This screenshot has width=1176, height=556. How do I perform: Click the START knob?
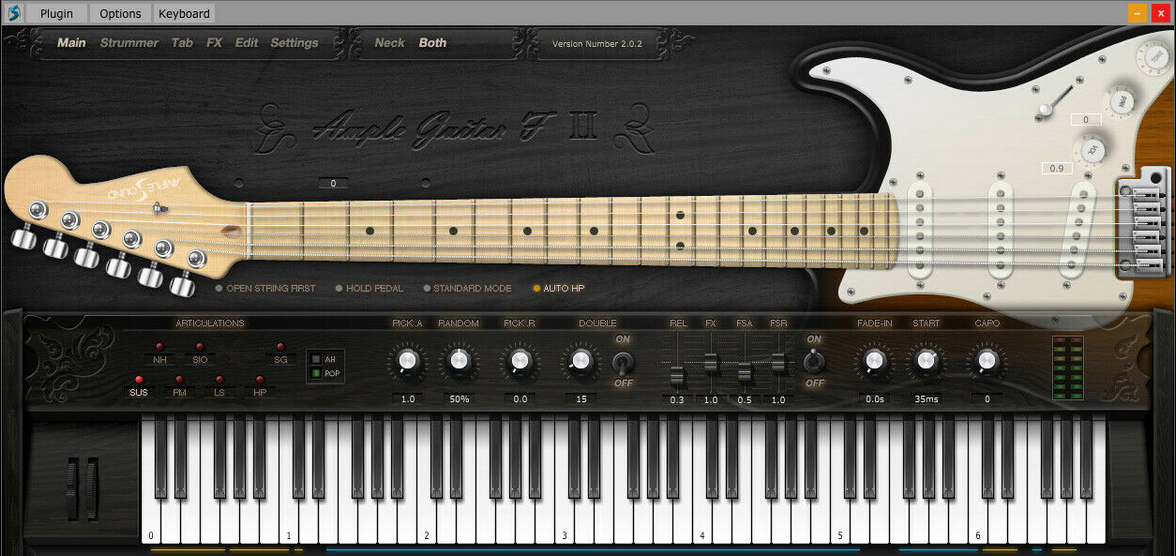926,362
